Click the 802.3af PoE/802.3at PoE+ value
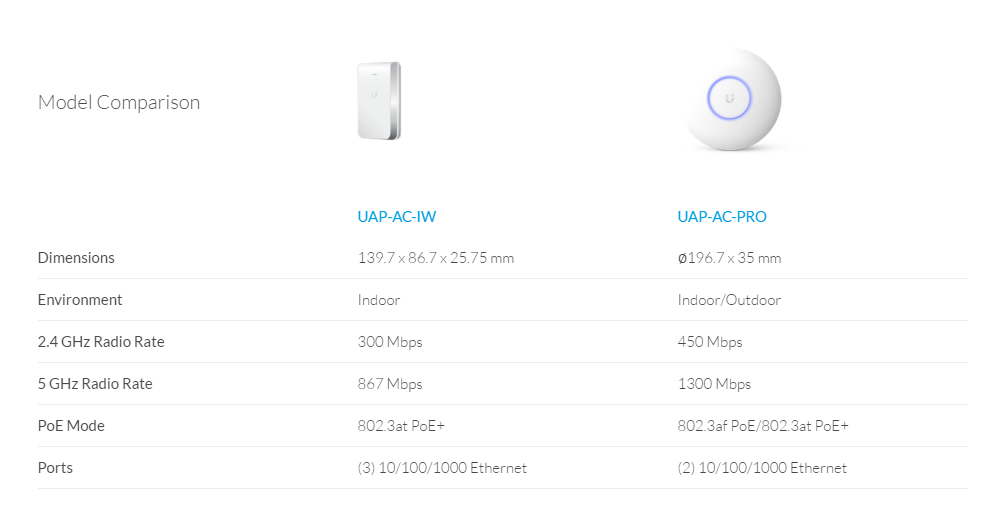 [x=763, y=426]
